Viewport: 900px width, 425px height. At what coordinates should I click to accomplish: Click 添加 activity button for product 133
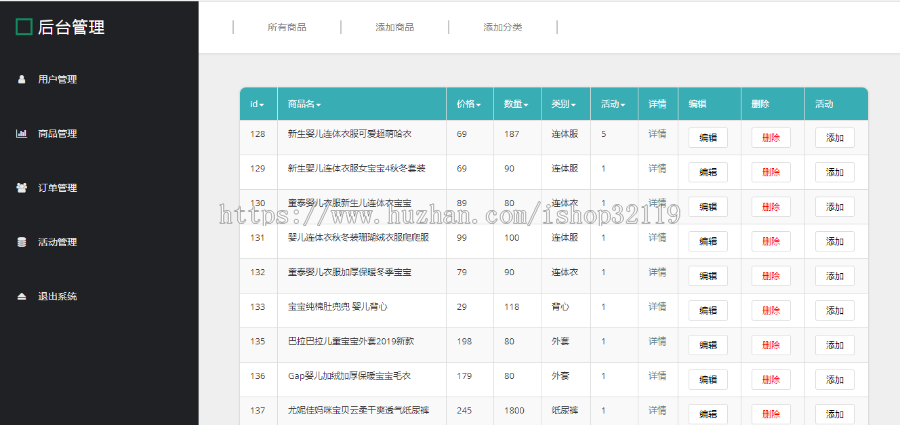(x=835, y=311)
